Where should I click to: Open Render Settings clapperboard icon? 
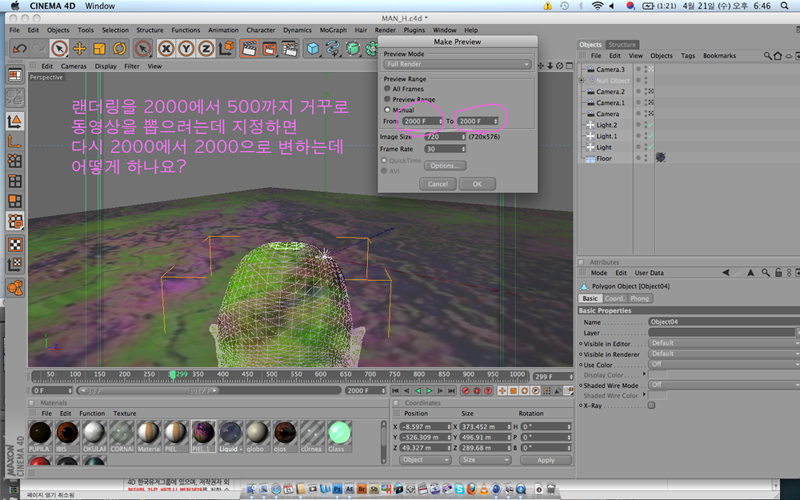click(289, 48)
